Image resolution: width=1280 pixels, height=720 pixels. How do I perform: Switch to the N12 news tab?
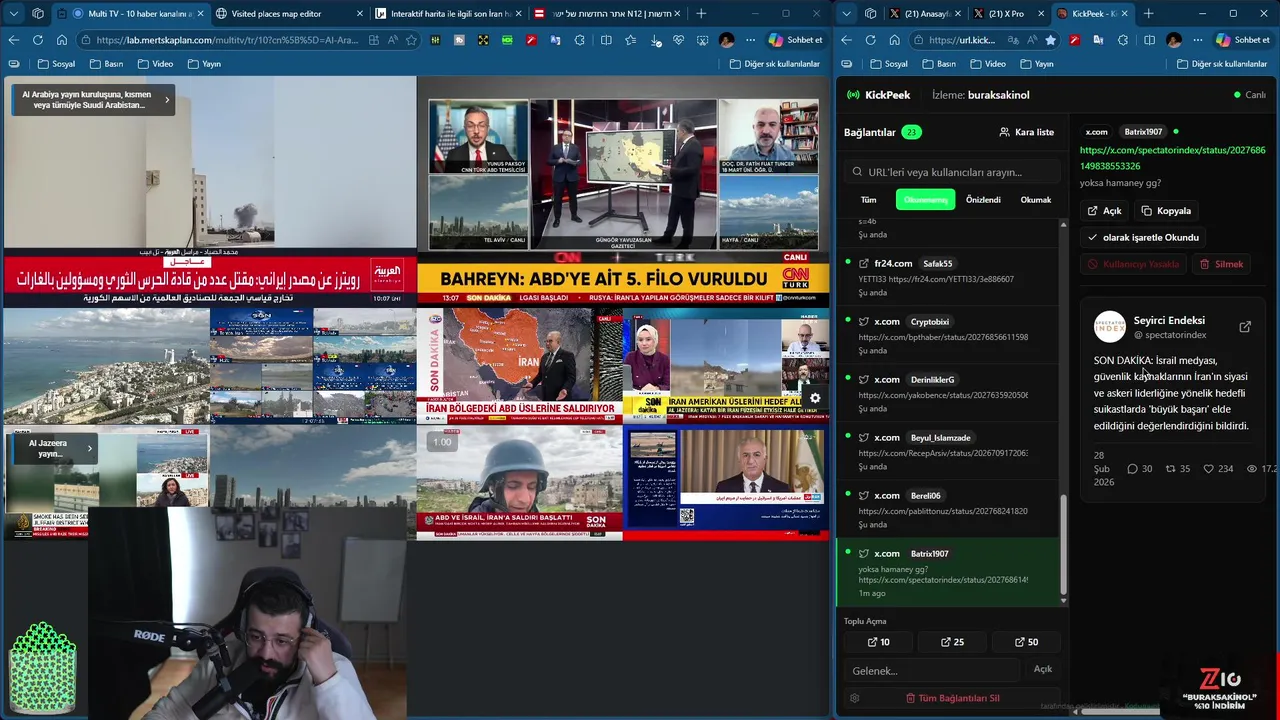(610, 14)
